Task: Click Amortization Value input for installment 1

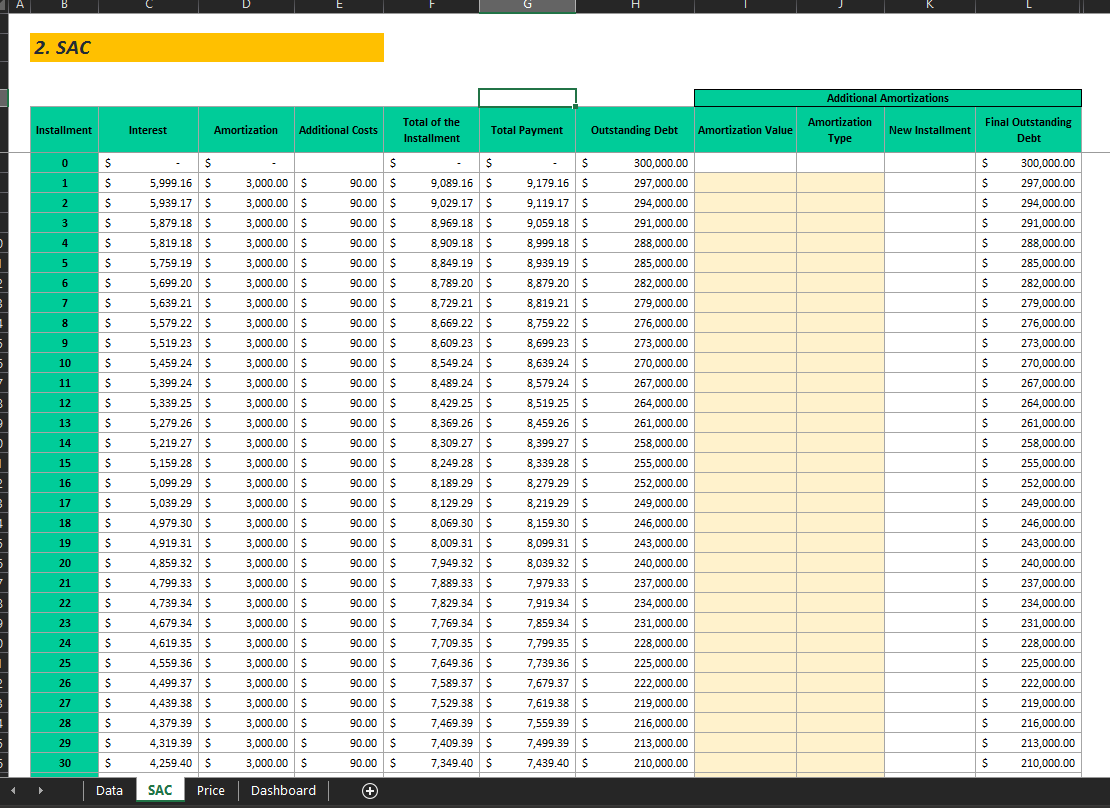Action: 745,183
